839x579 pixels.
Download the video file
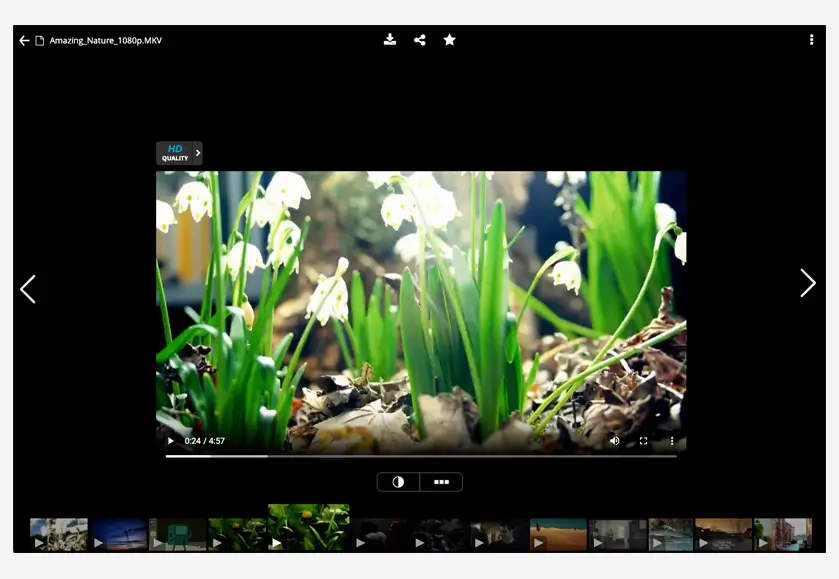tap(390, 40)
